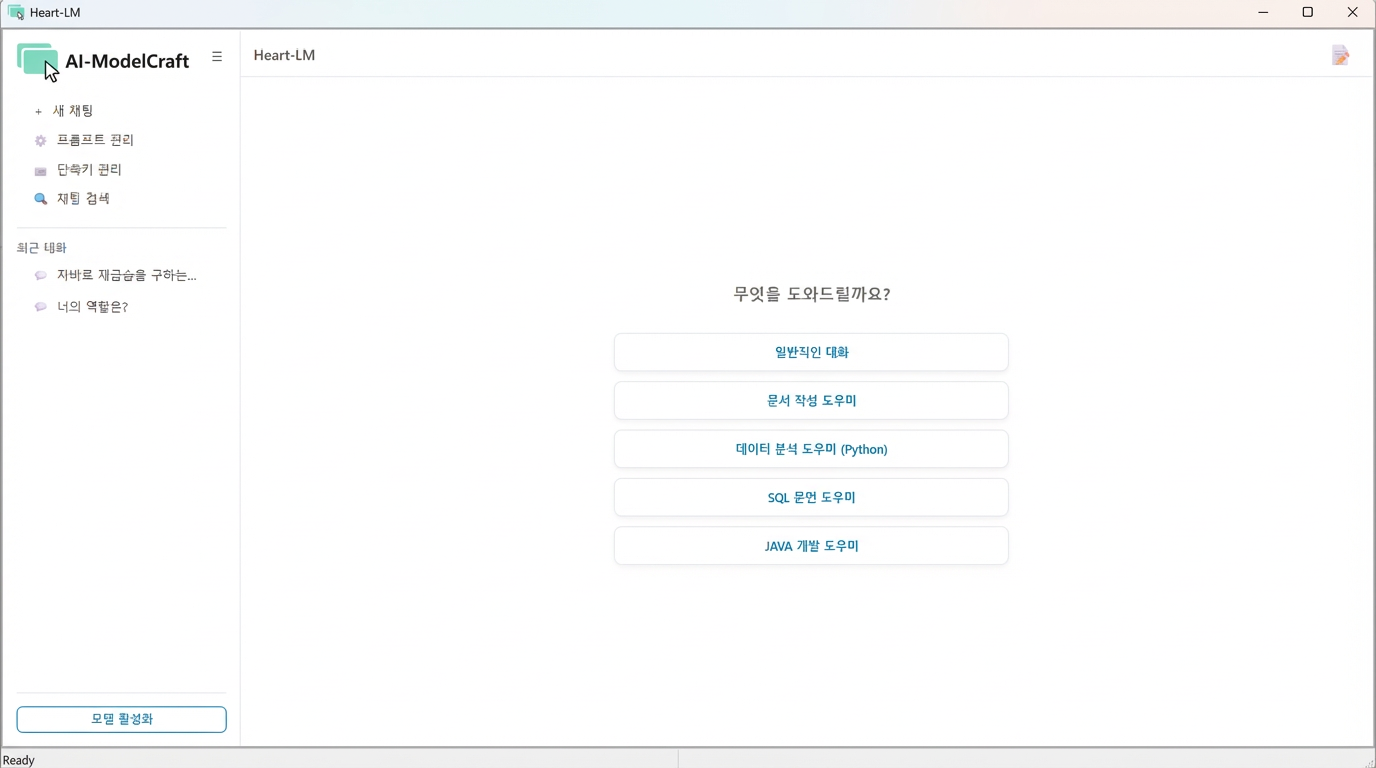Click the AI-ModelCraft logo icon
Screen dimensions: 1376x768
pos(37,60)
